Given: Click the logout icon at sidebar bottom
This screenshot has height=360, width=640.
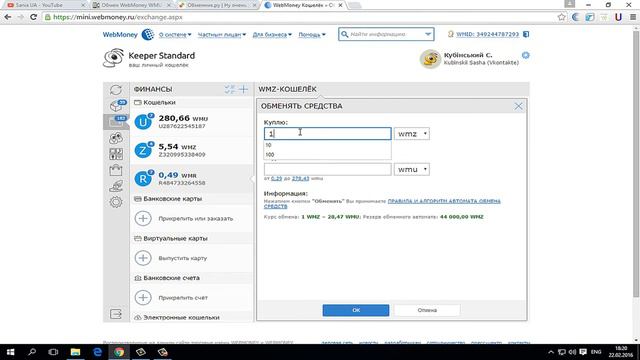Looking at the screenshot, I should (116, 314).
